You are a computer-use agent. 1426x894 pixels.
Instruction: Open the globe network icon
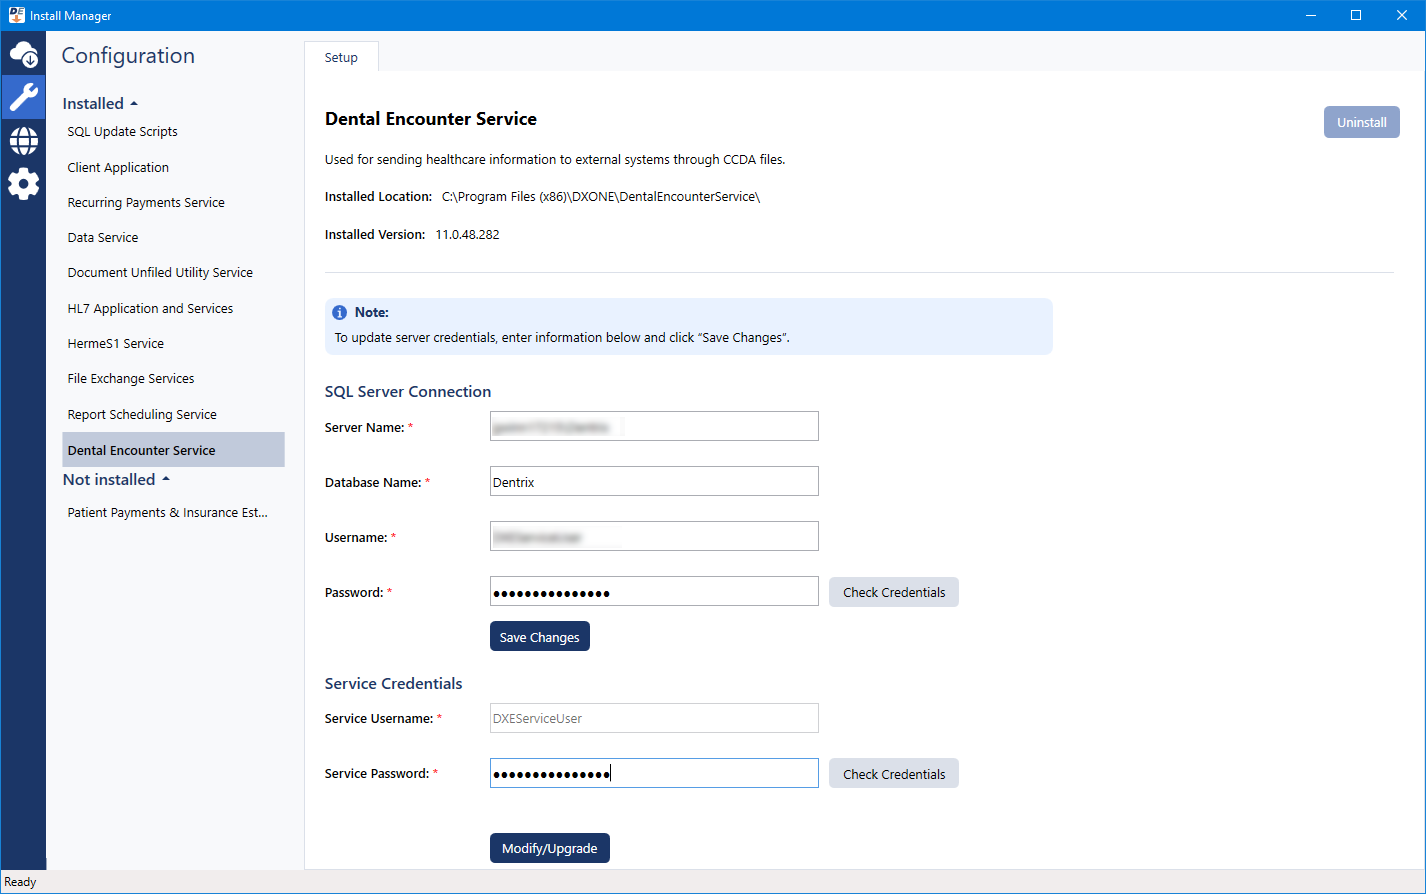[x=23, y=141]
